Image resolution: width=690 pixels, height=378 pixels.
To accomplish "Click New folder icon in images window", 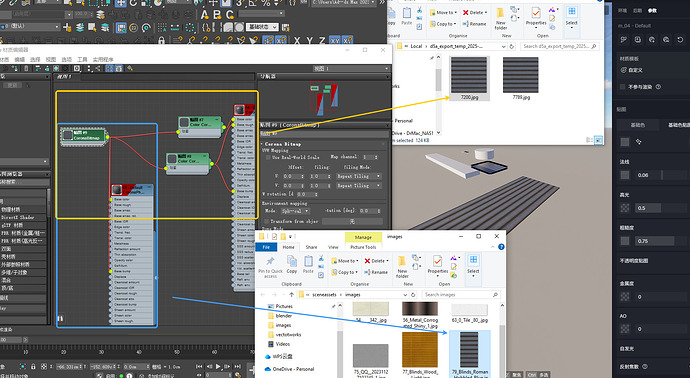I will point(402,261).
